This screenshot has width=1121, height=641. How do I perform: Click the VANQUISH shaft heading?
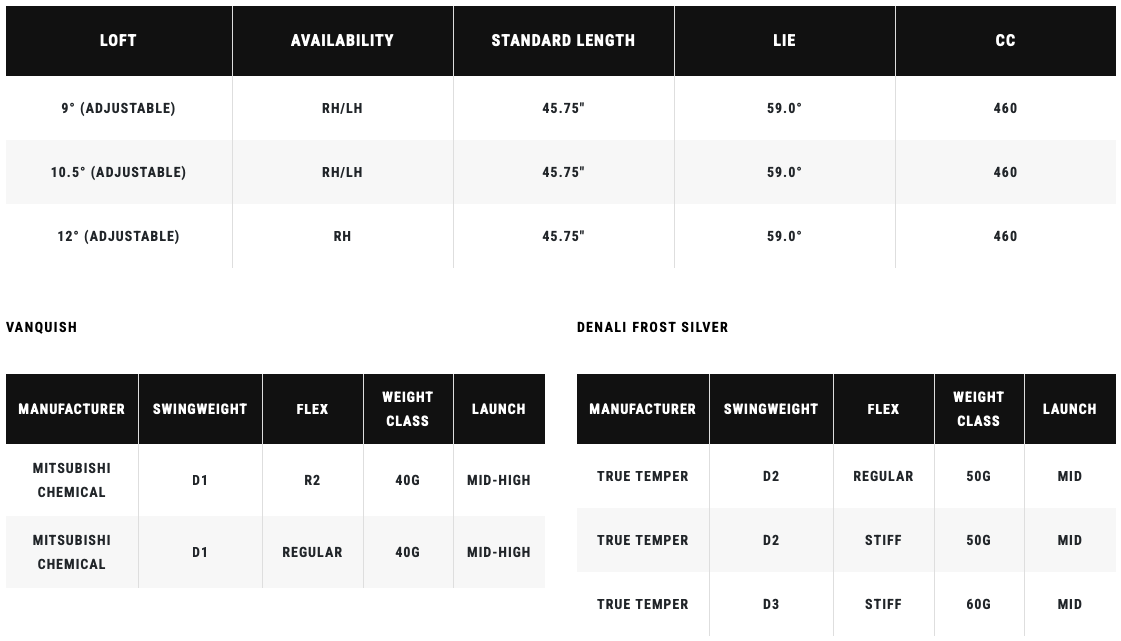41,327
